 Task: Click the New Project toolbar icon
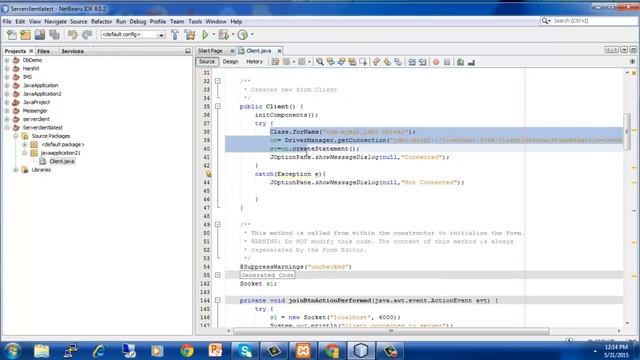click(x=25, y=35)
